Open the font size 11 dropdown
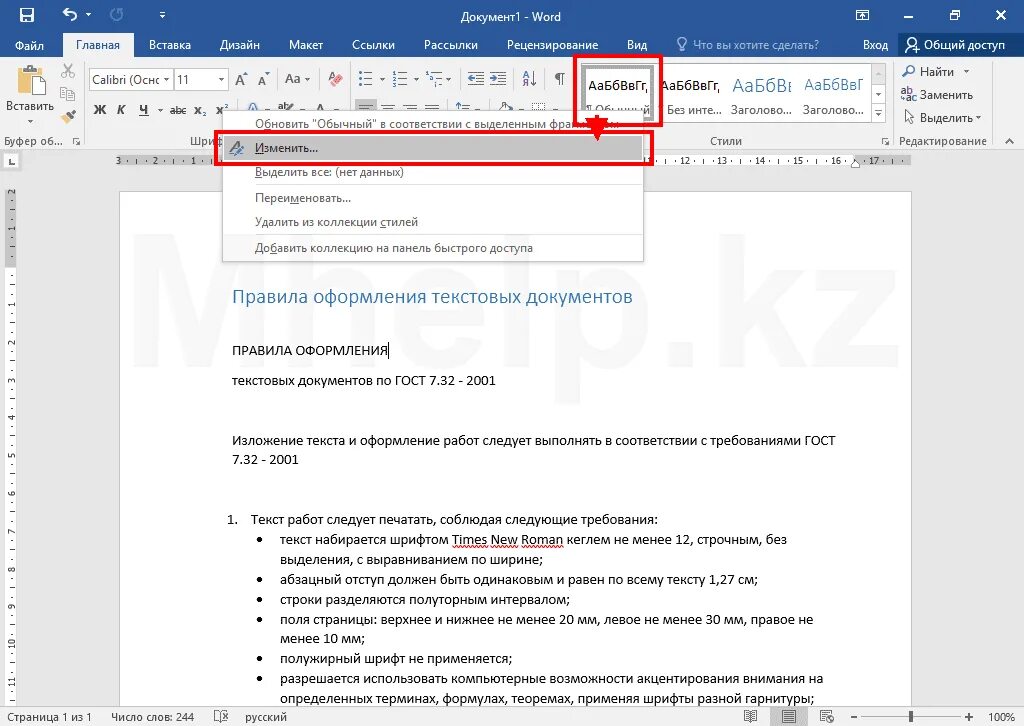Screen dimensions: 1024x726 pos(221,80)
